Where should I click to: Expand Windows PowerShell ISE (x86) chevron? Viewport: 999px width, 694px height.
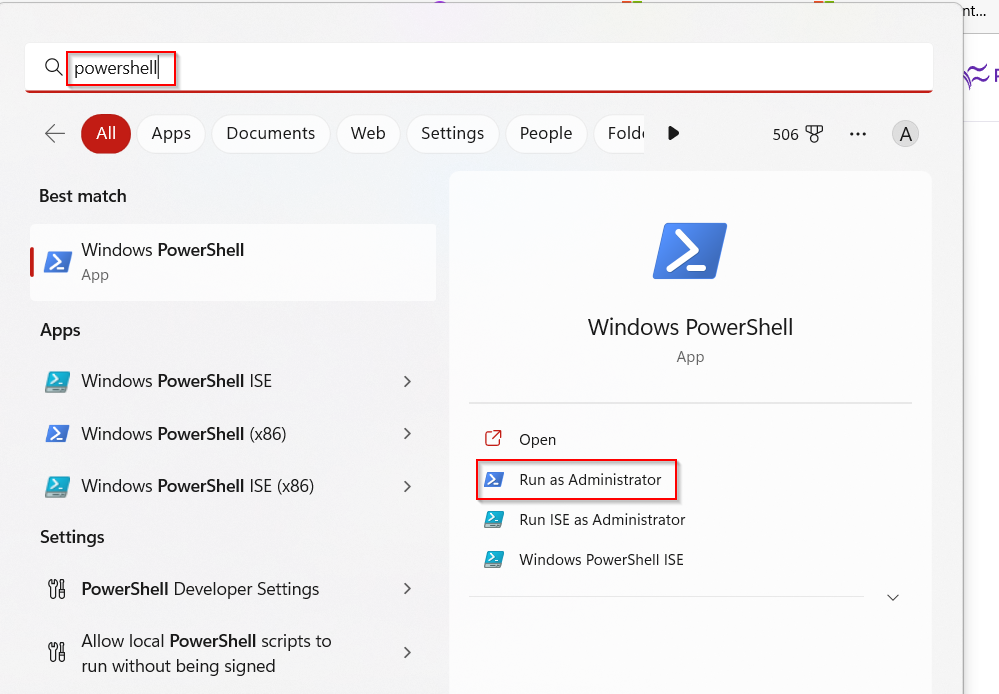(x=407, y=486)
